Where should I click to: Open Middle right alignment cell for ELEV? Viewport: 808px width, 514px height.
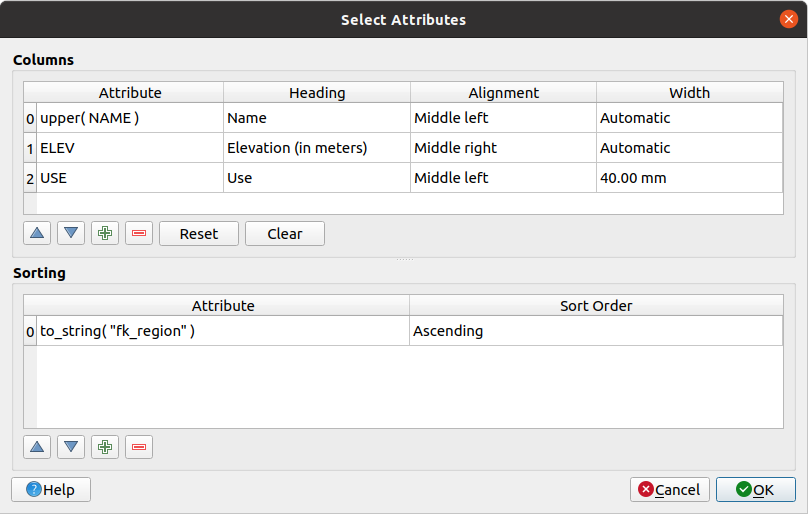tap(503, 148)
